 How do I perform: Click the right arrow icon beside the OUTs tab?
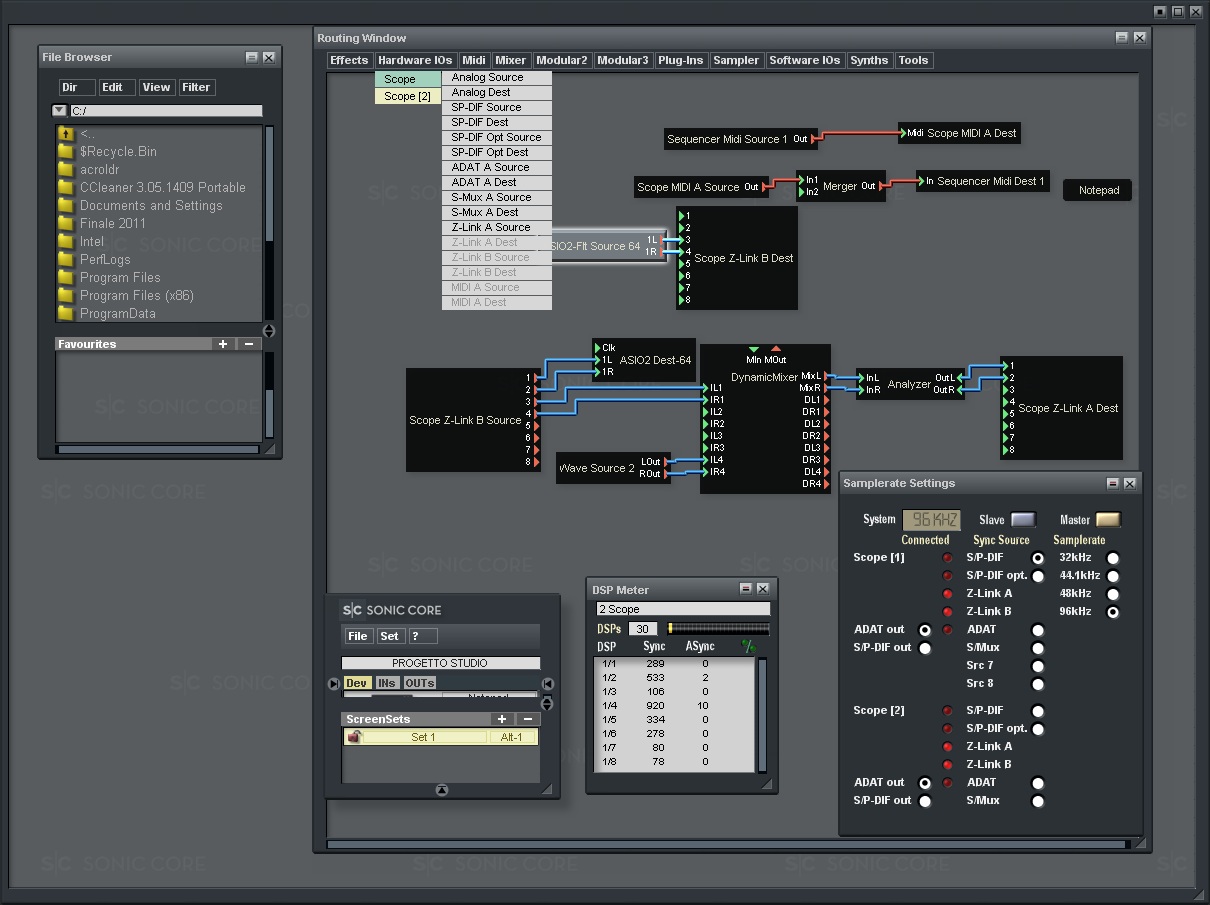tap(548, 684)
